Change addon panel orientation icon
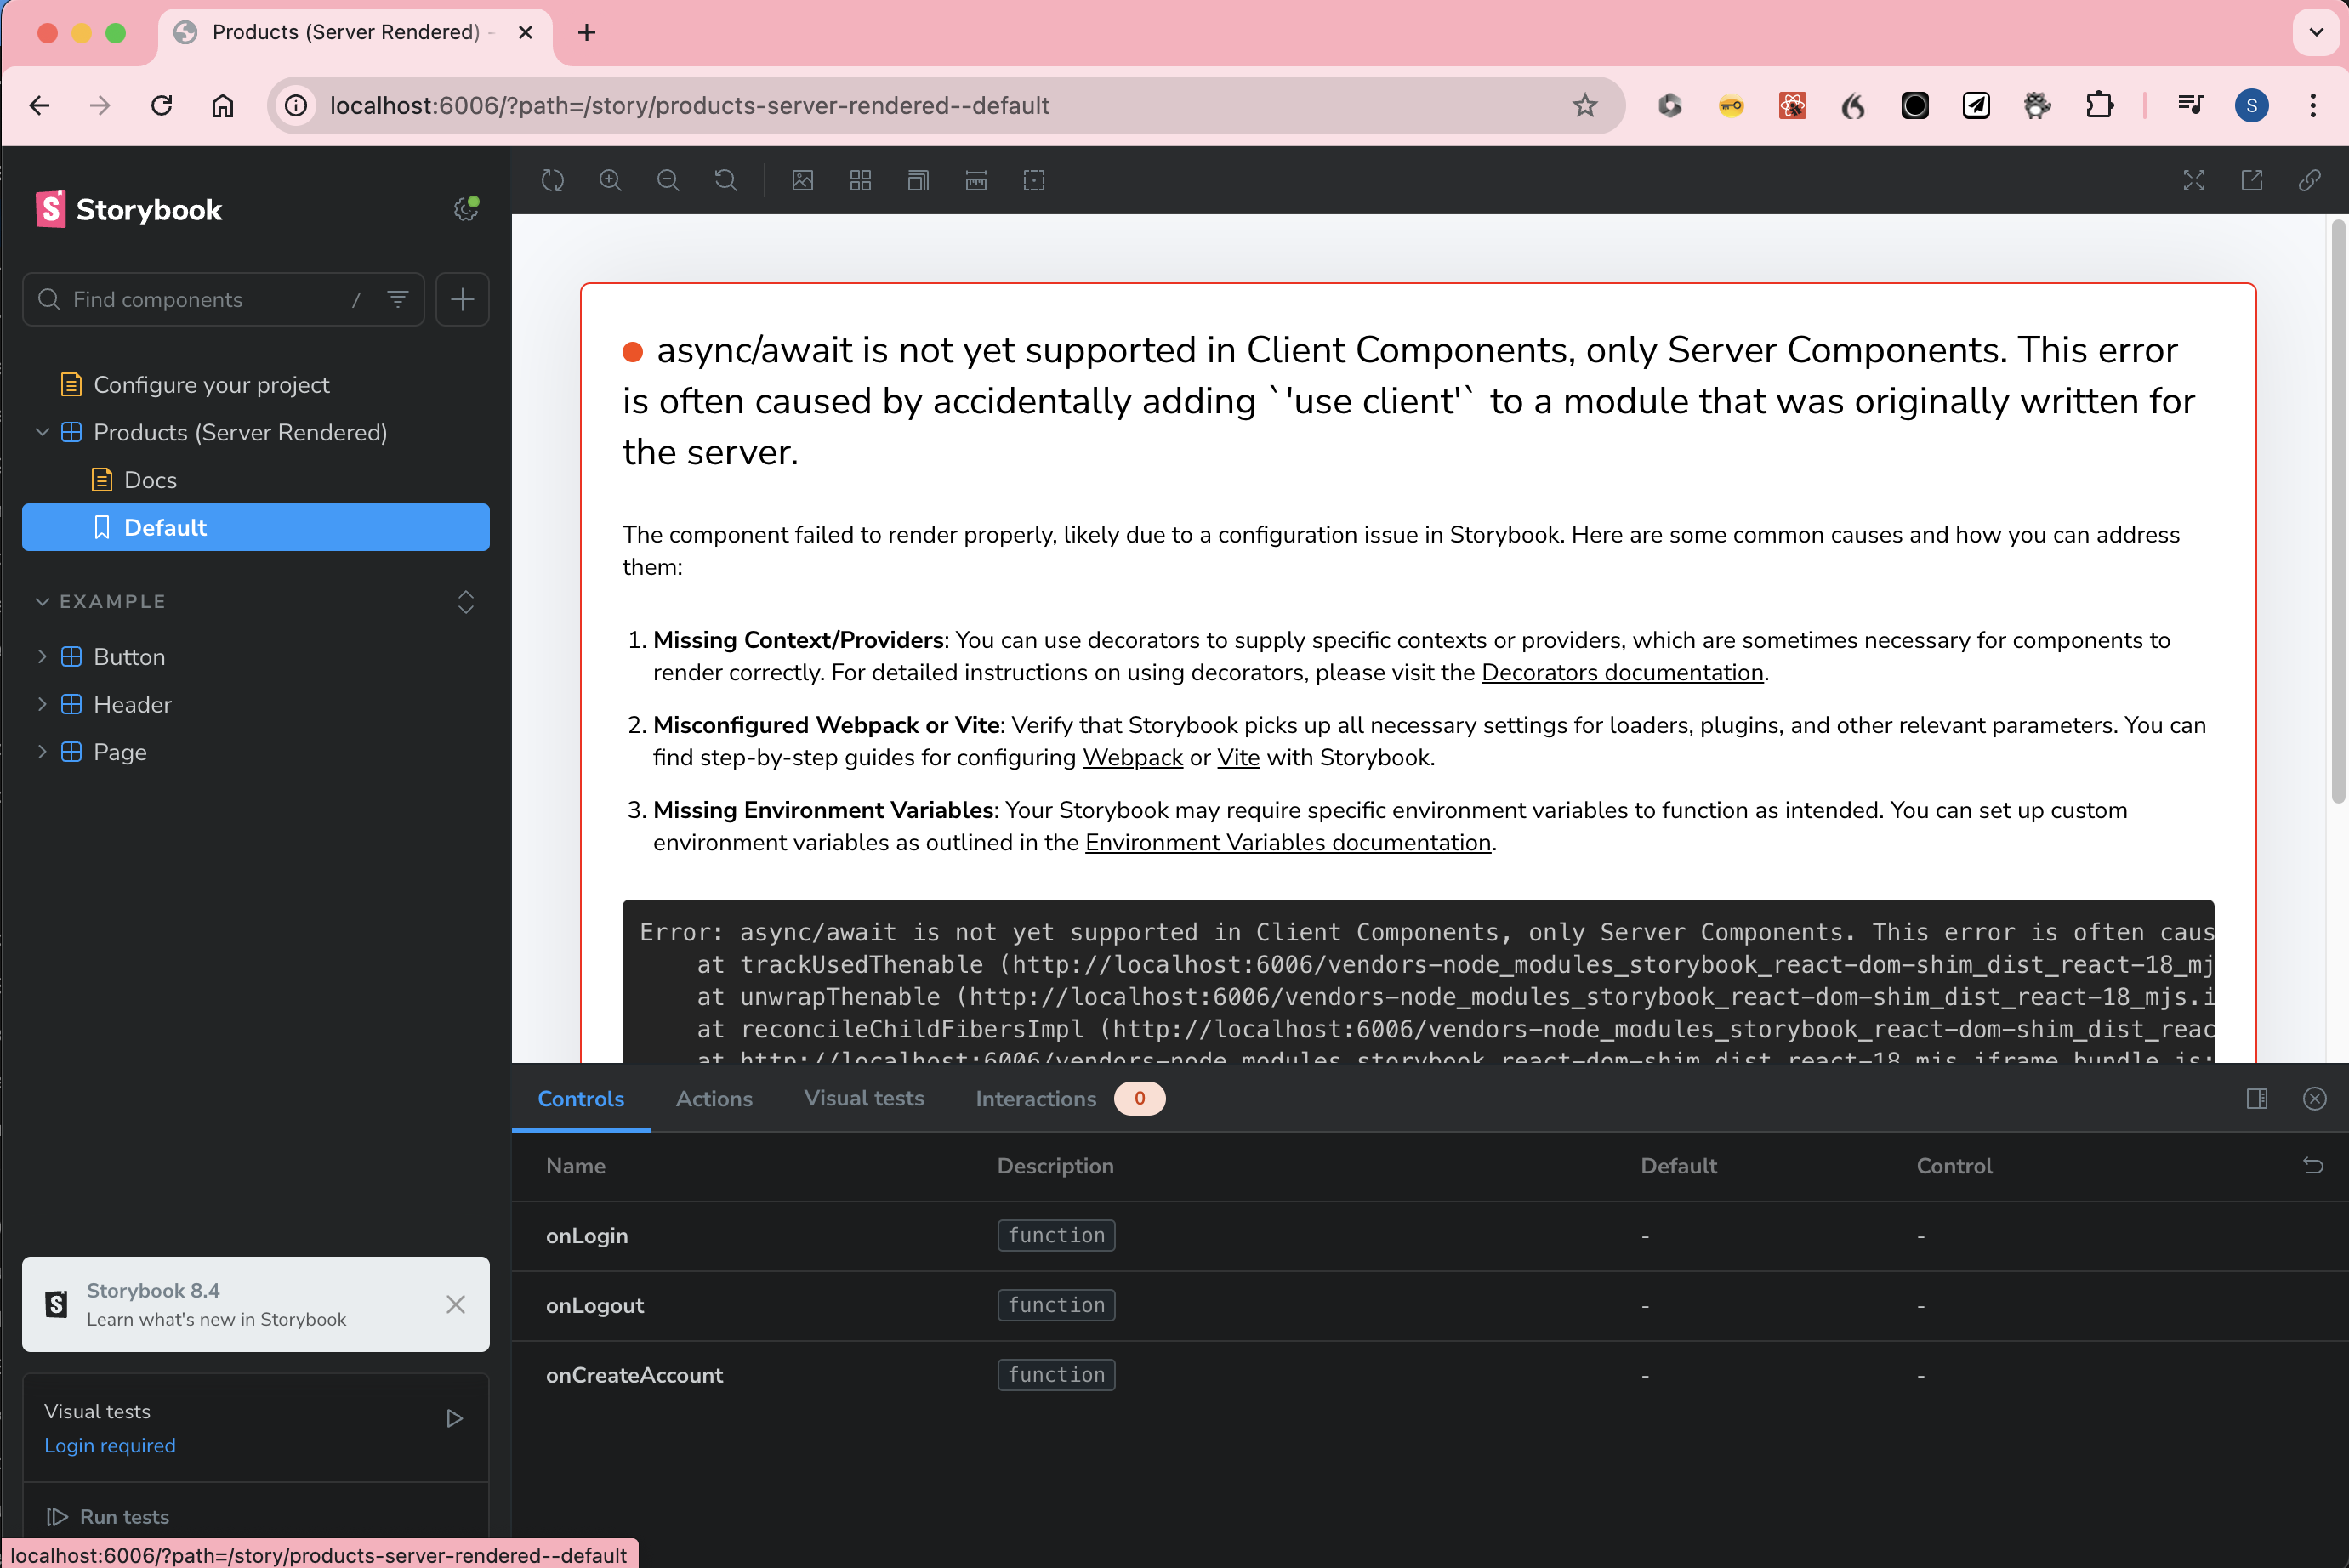 2257,1098
